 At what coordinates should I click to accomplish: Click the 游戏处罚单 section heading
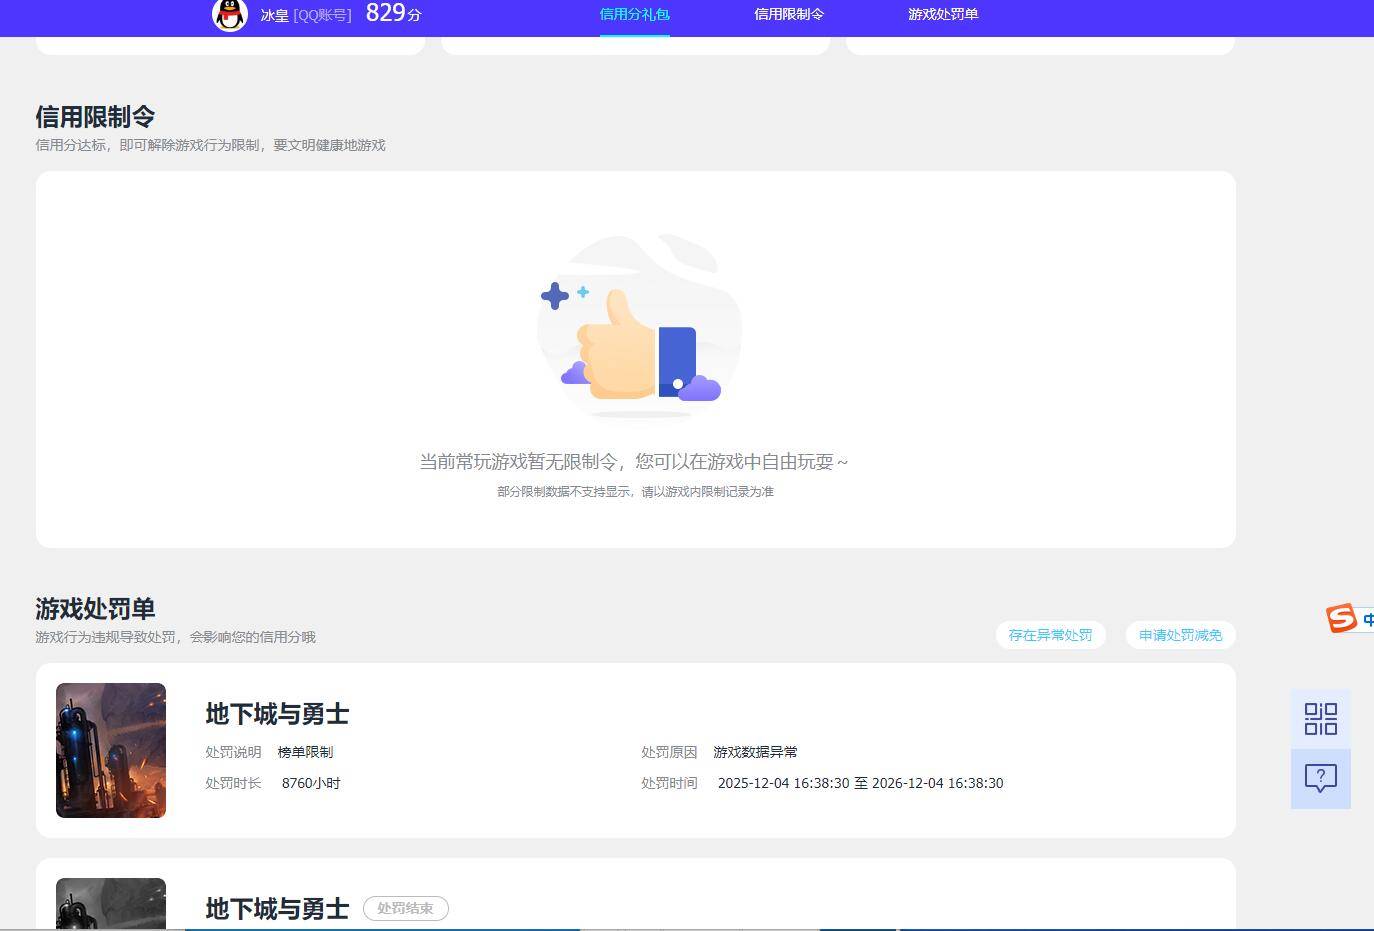click(x=95, y=608)
